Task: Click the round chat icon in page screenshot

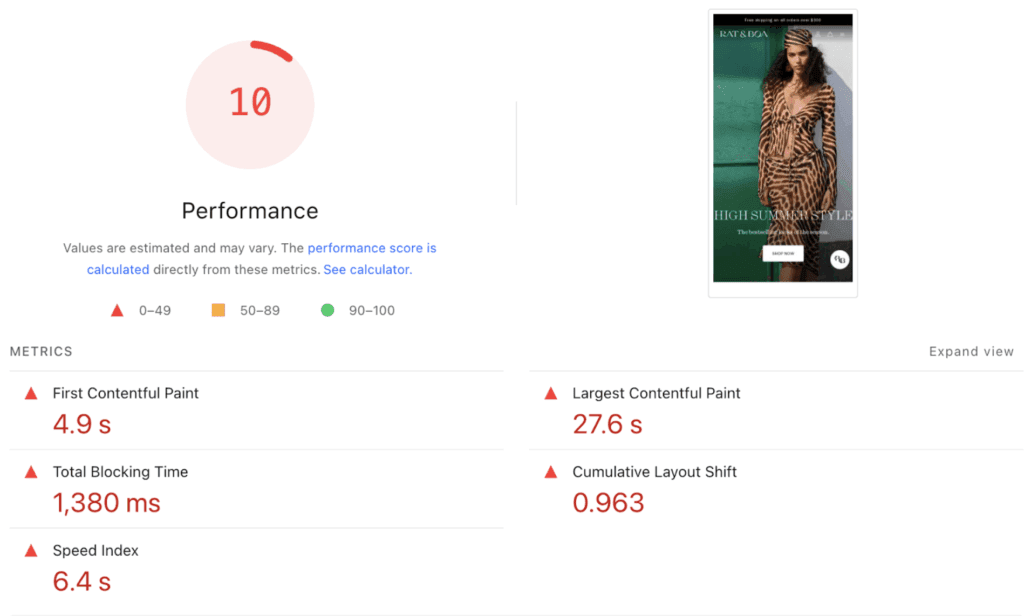Action: pos(840,260)
